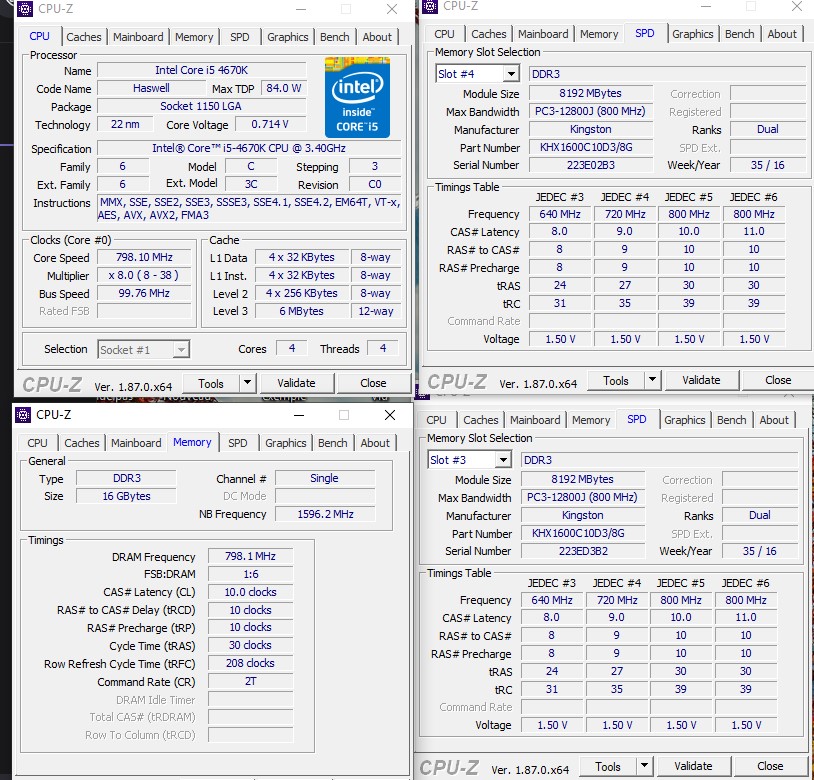This screenshot has width=814, height=780.
Task: Select CPU tab in Slot #3 SPD window
Action: 436,420
